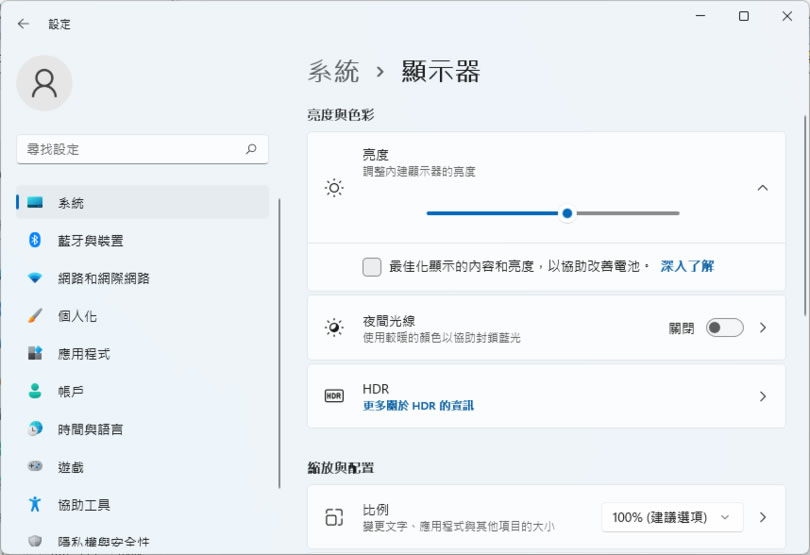Screen dimensions: 810x555
Task: Click the clock globe icon for 時間與語言
Action: pos(35,429)
